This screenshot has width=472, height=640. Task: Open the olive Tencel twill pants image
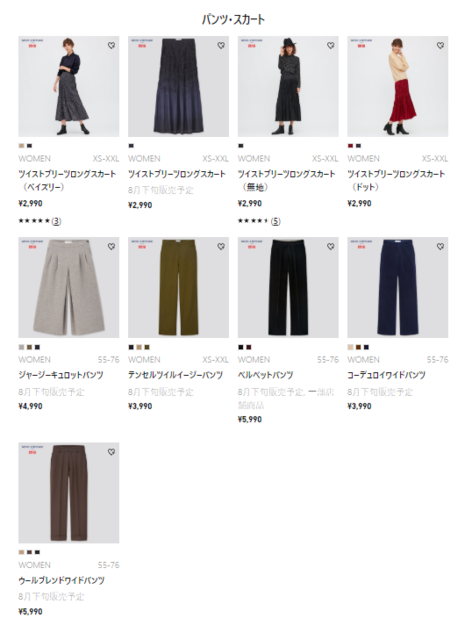(x=178, y=287)
